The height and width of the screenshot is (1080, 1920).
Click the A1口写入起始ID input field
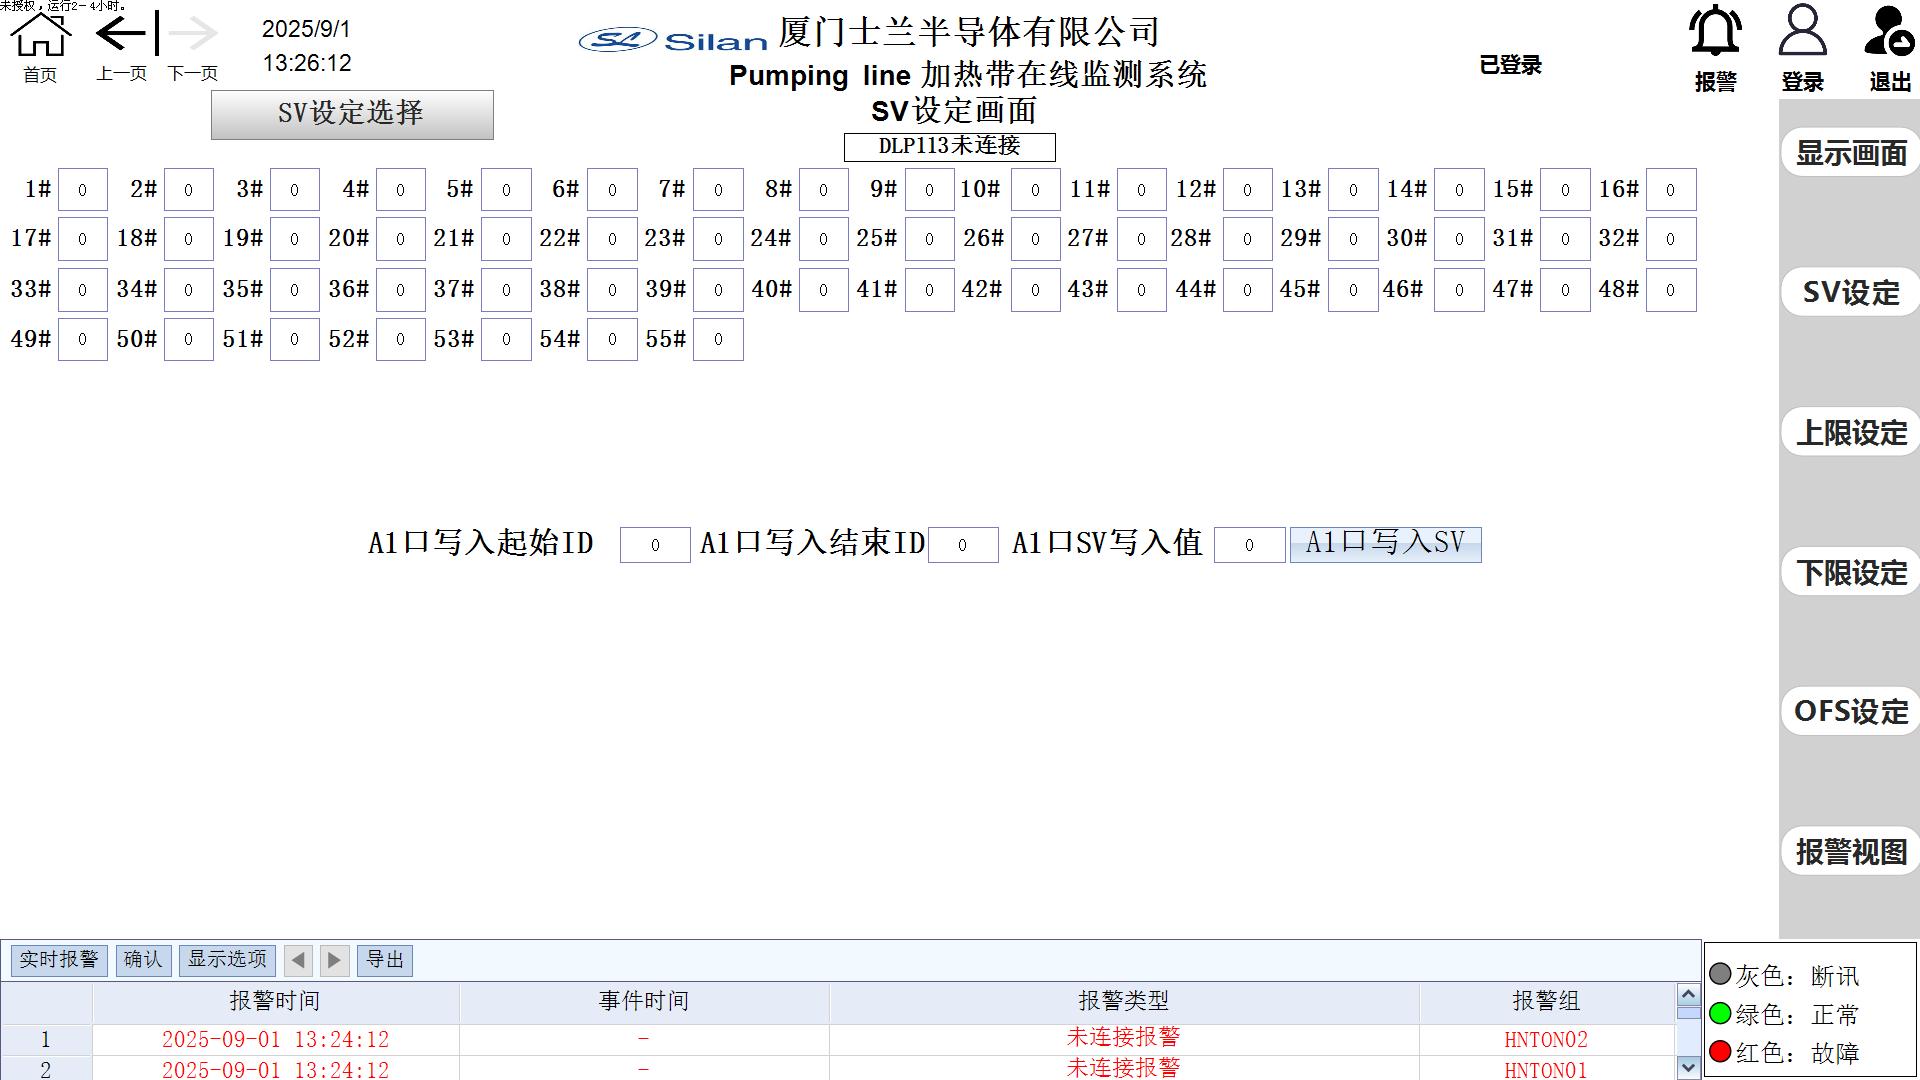click(655, 545)
